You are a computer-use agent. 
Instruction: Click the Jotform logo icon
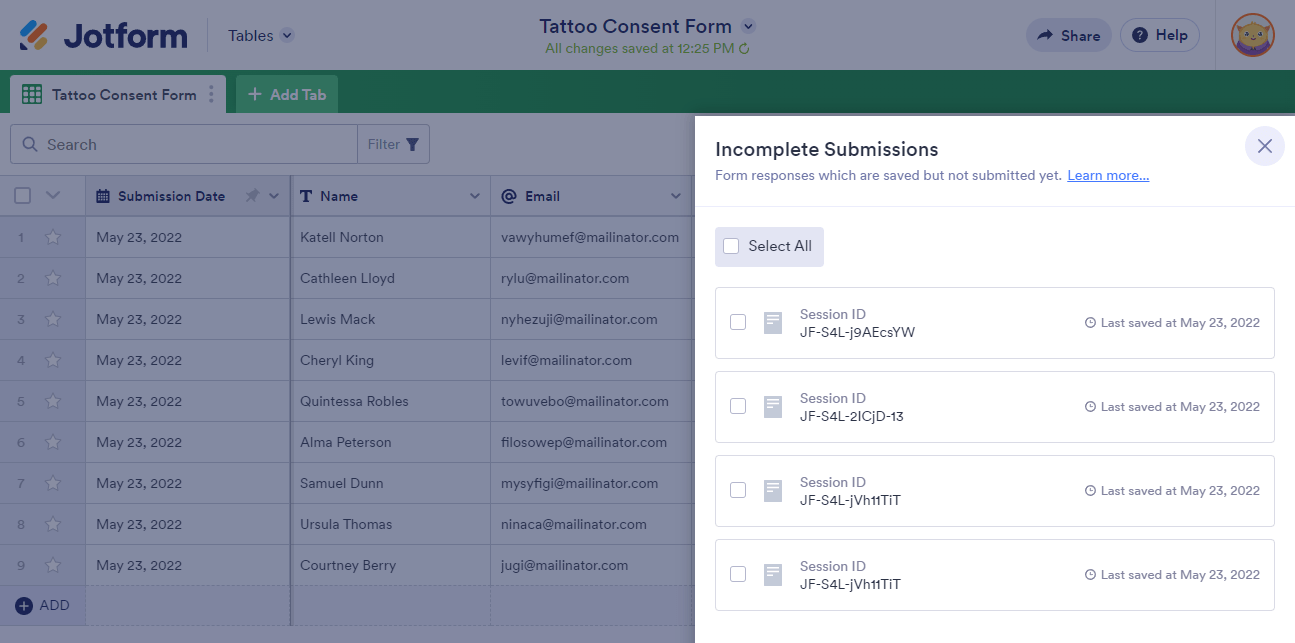click(x=33, y=35)
